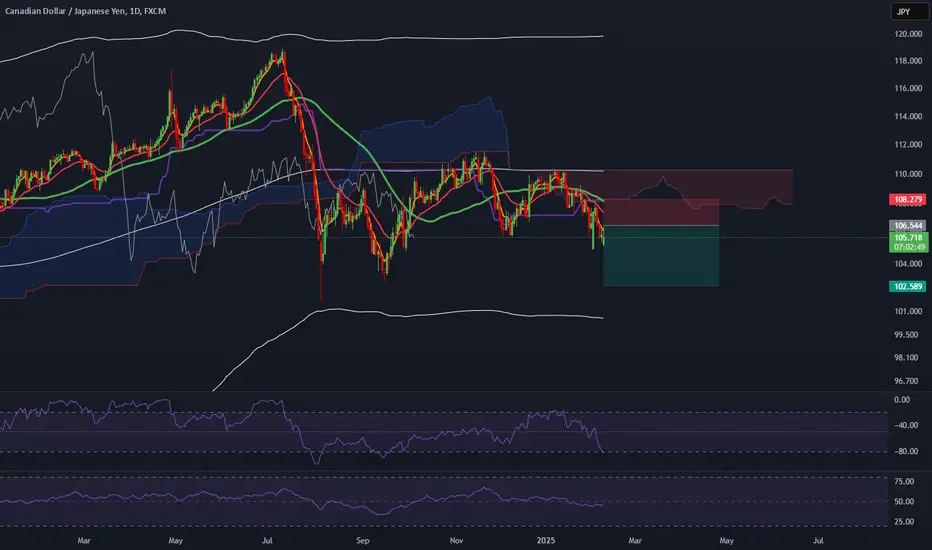Click the 114.000 price axis value

908,117
